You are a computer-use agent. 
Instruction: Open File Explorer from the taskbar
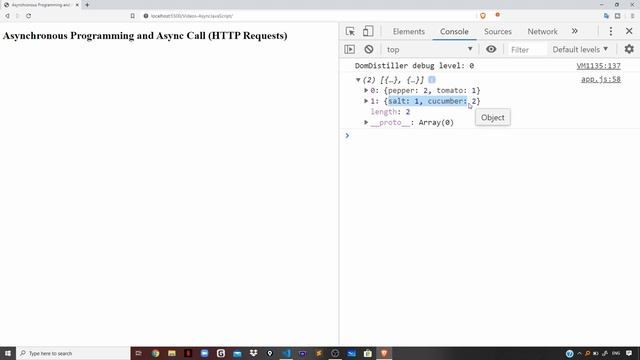coord(172,353)
